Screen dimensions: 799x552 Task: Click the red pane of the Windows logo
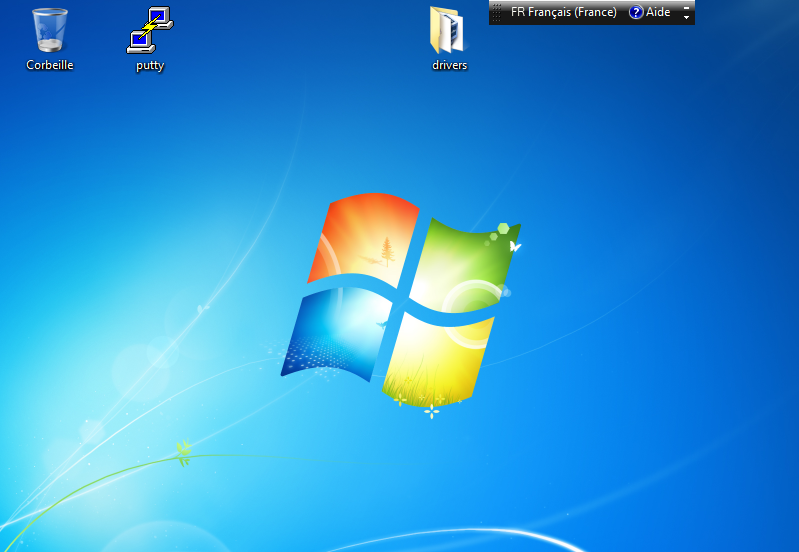pyautogui.click(x=363, y=238)
